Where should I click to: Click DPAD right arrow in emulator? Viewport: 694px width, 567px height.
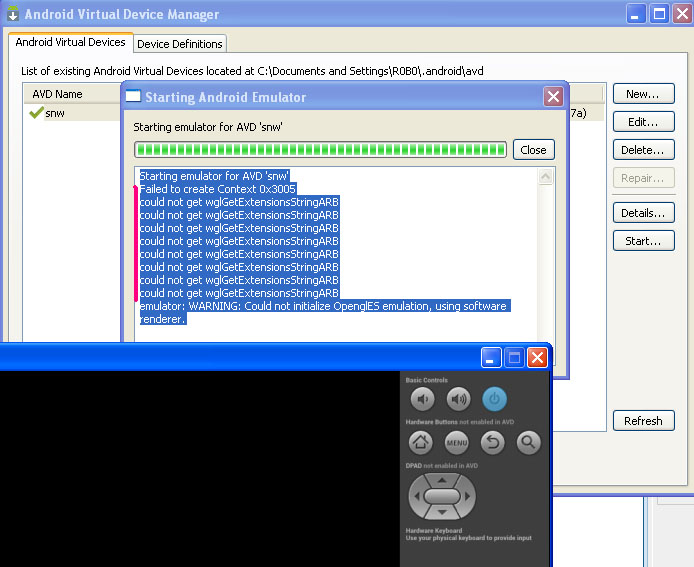pyautogui.click(x=468, y=497)
